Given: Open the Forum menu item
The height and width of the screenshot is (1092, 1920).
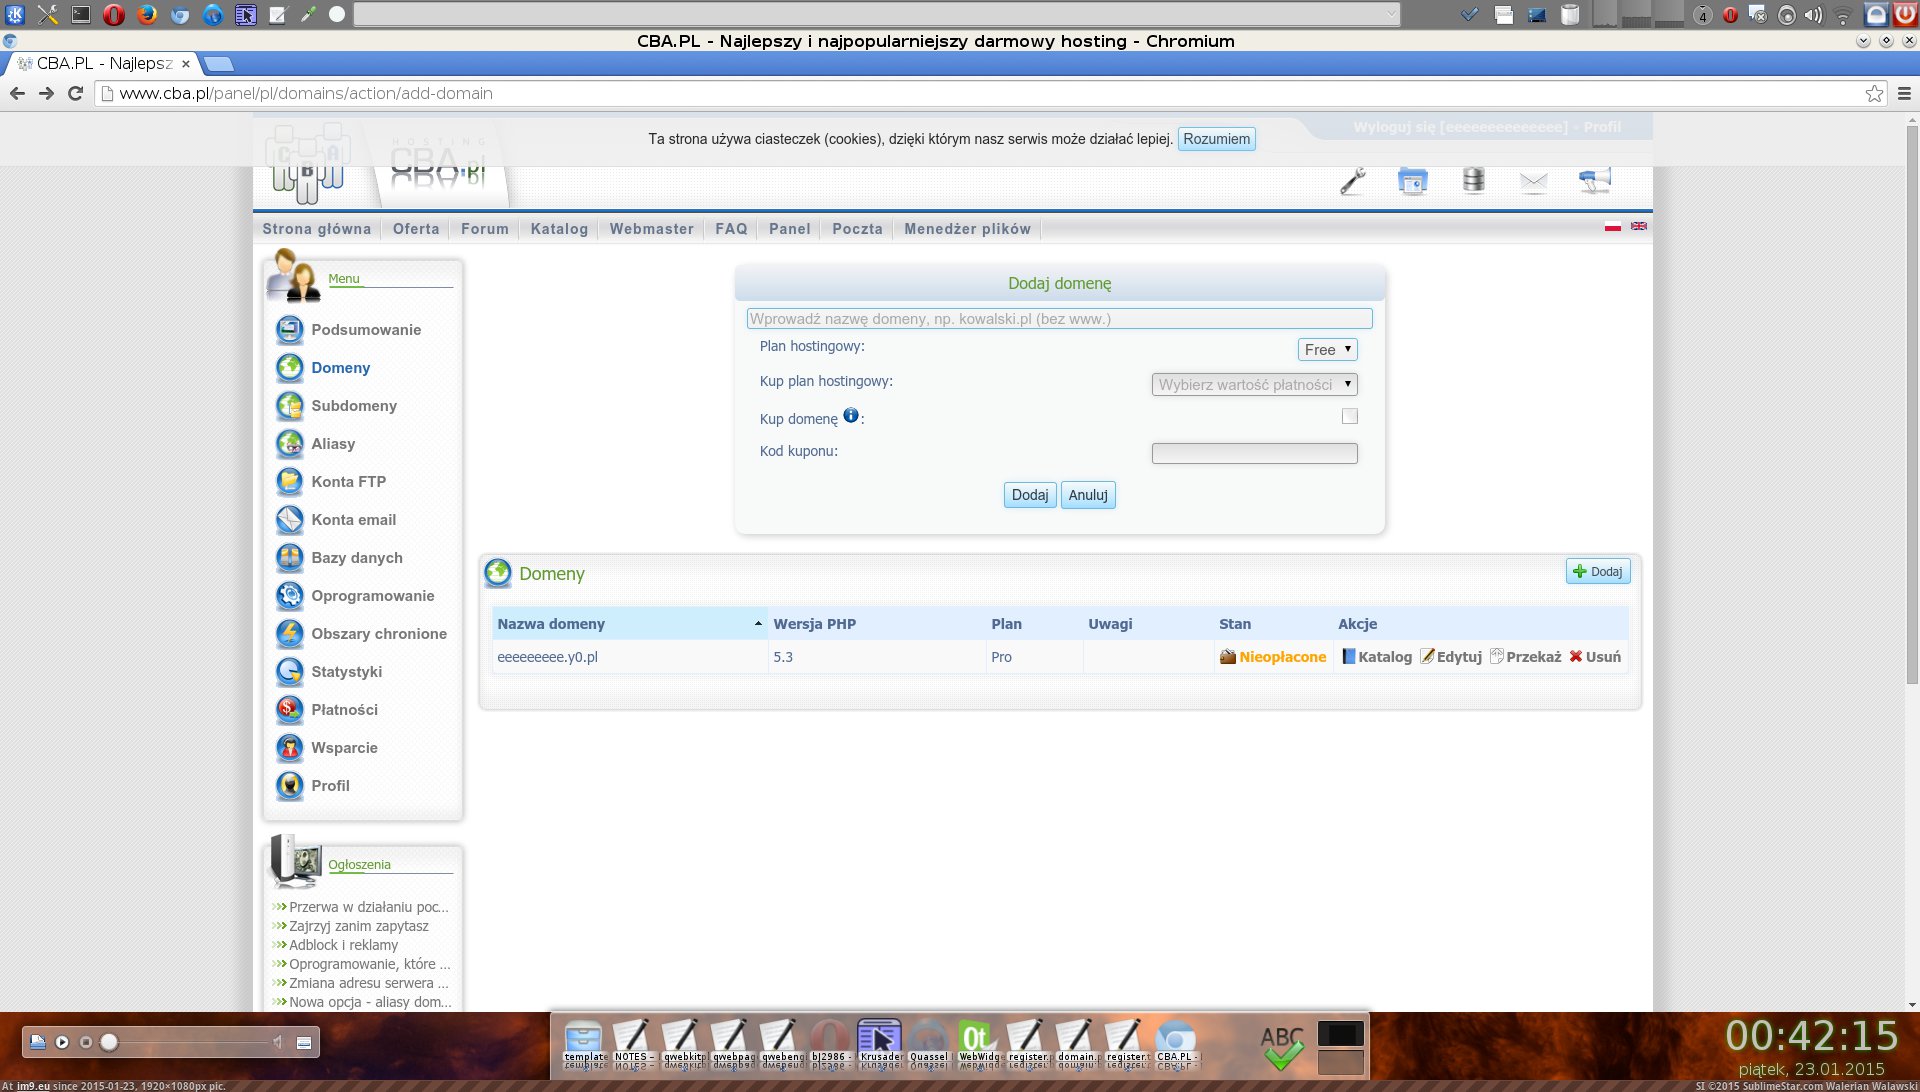Looking at the screenshot, I should pos(485,229).
